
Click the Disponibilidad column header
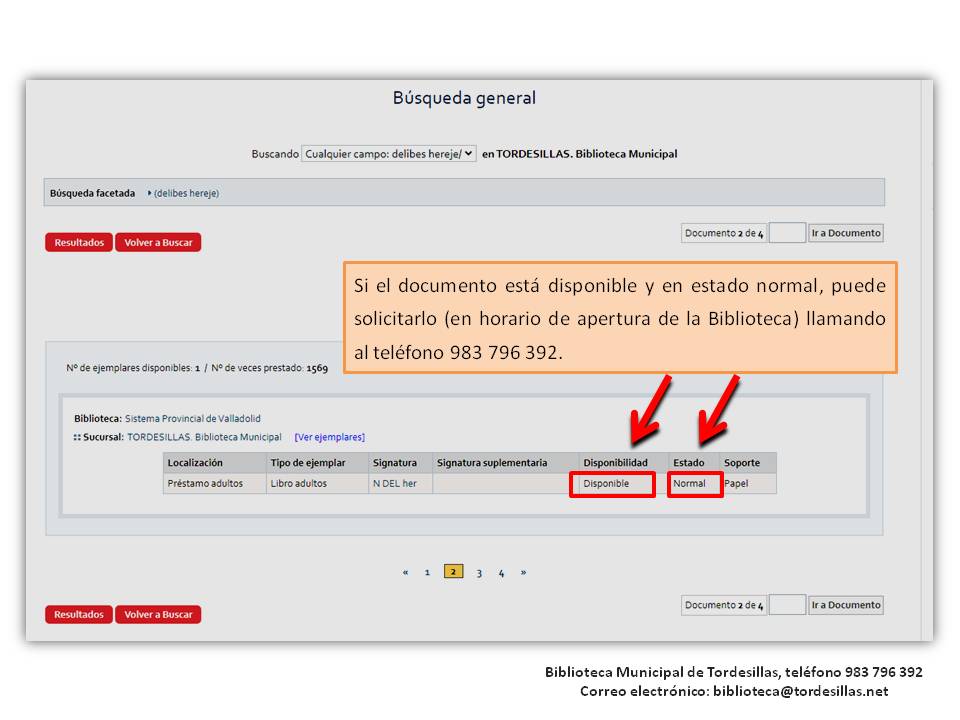tap(624, 463)
